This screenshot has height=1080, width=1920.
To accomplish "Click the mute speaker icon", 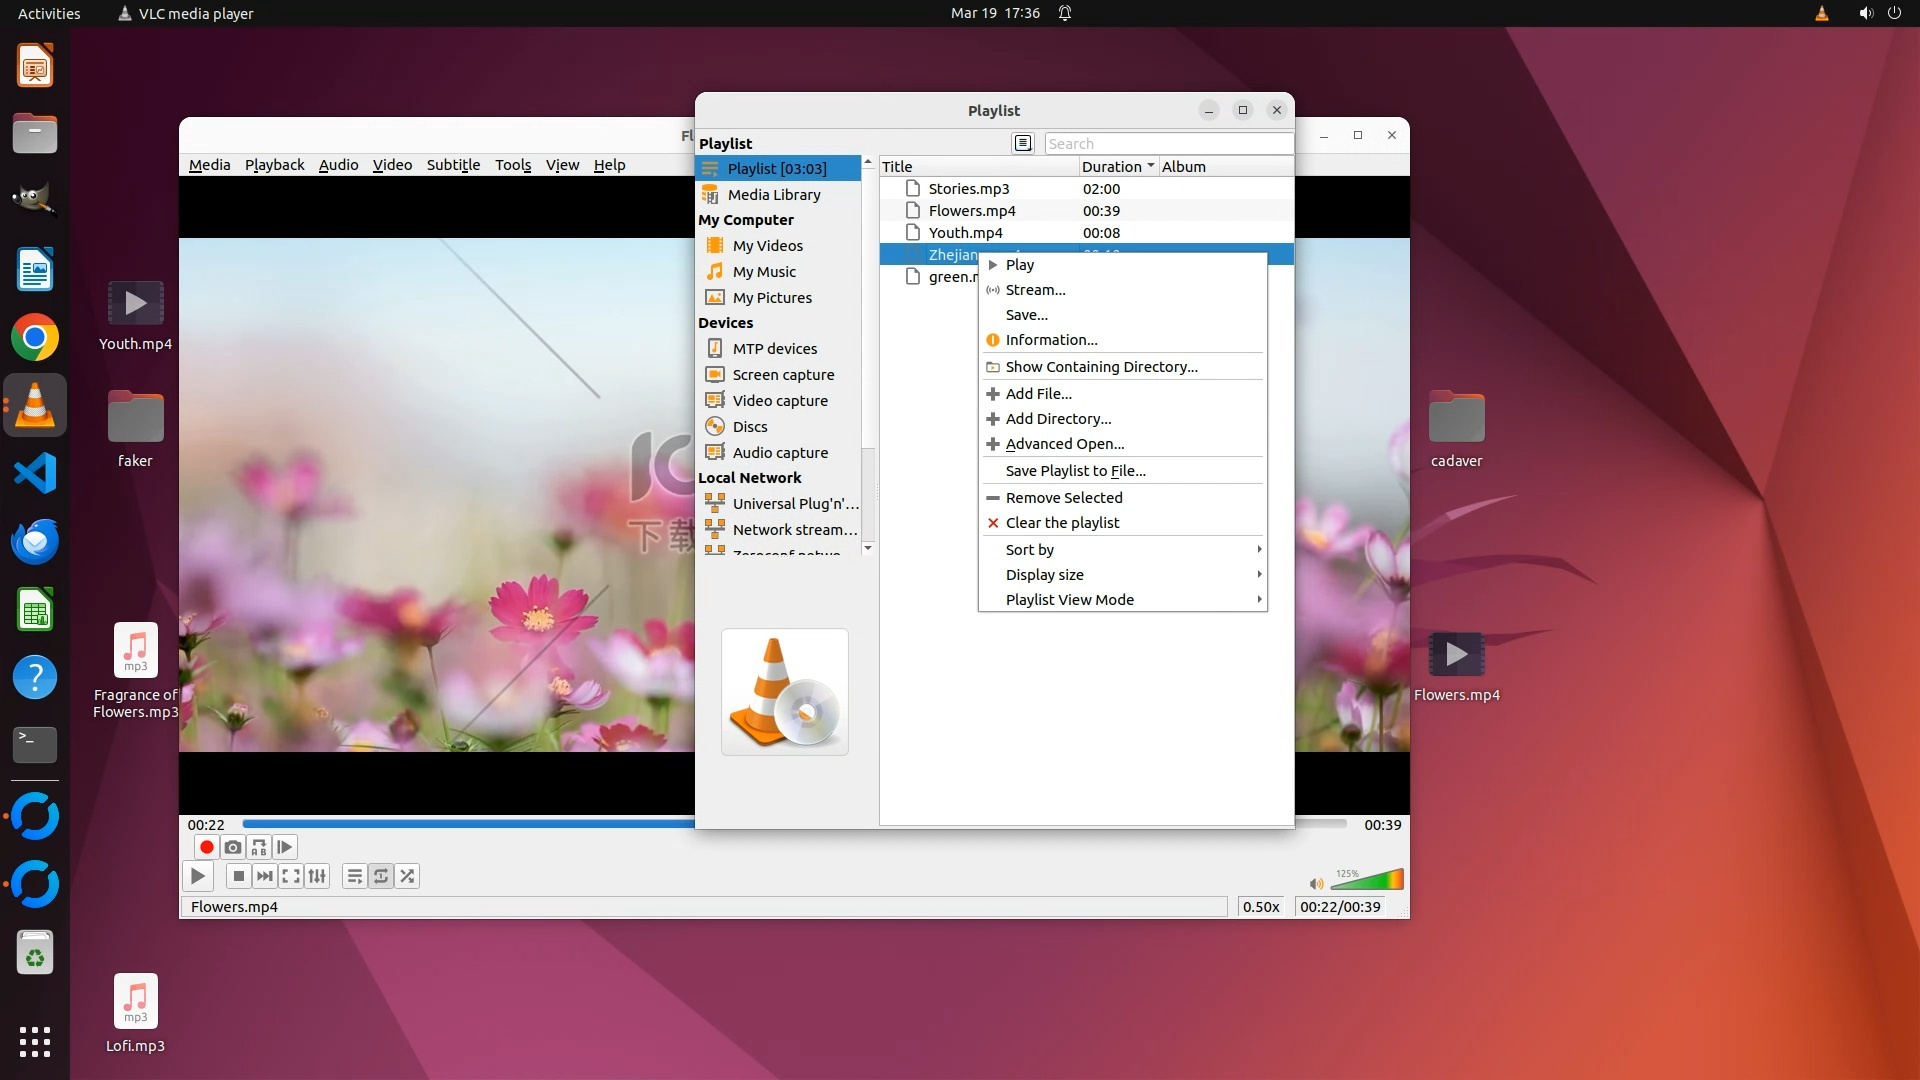I will click(x=1316, y=883).
